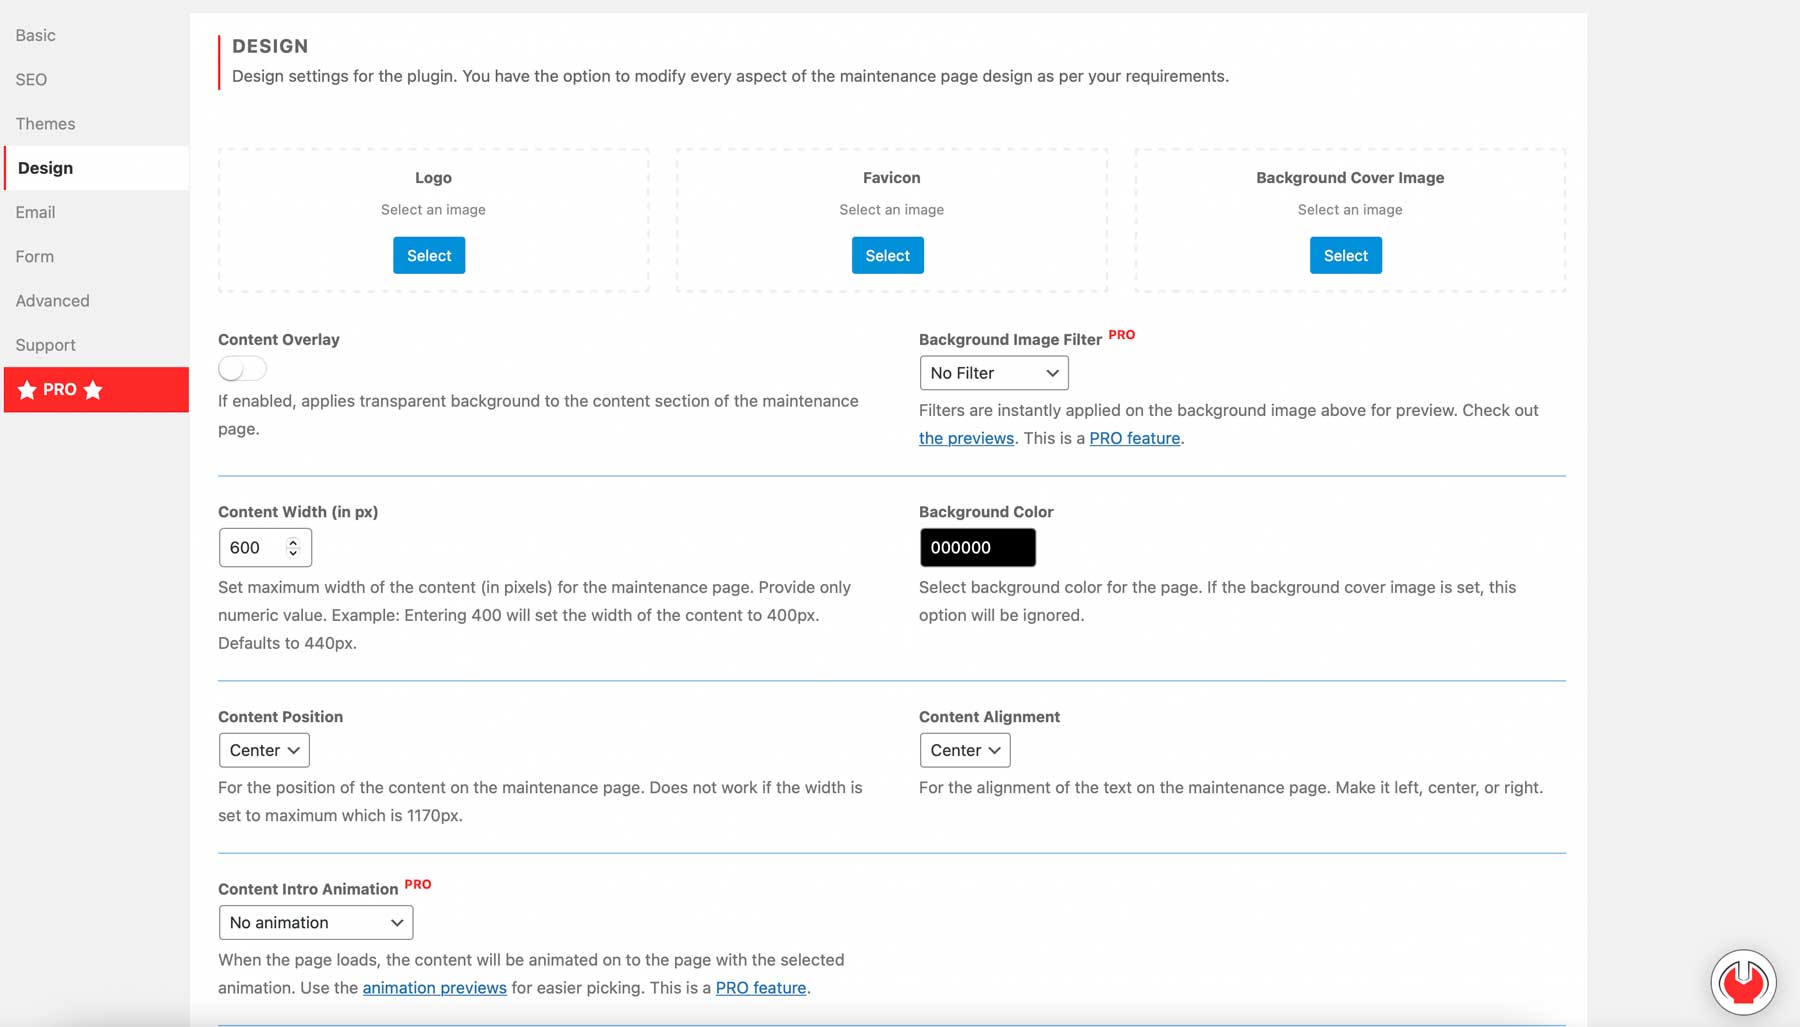Viewport: 1800px width, 1027px height.
Task: Go to the SEO tab
Action: [31, 80]
